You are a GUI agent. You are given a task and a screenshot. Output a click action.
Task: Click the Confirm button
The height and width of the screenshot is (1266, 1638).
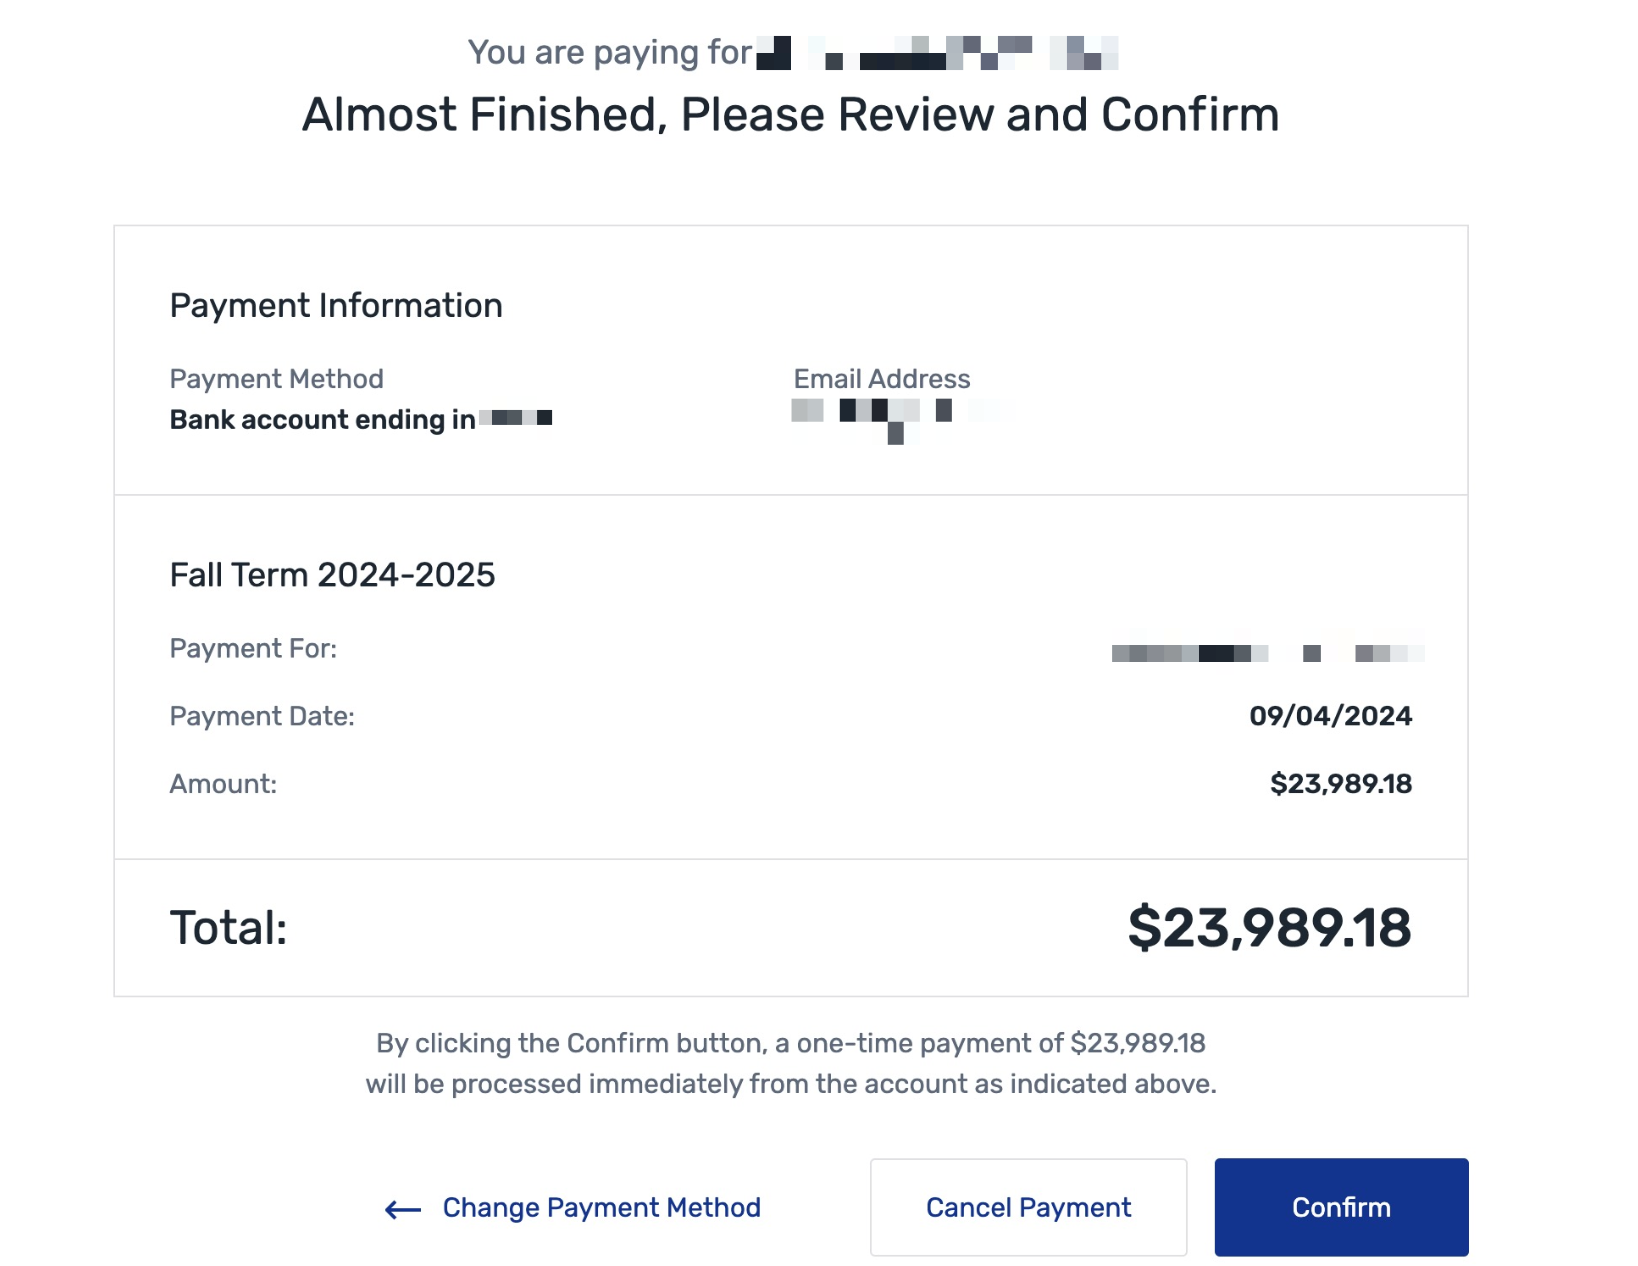(1341, 1207)
